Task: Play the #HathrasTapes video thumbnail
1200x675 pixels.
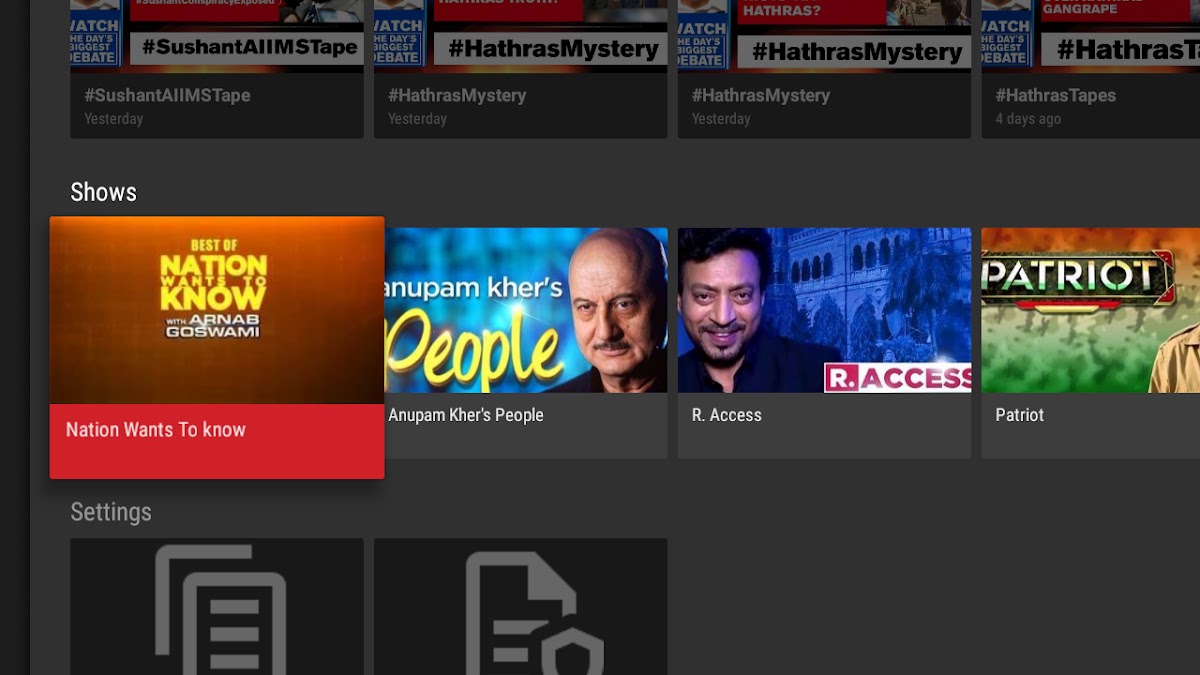Action: pos(1090,35)
